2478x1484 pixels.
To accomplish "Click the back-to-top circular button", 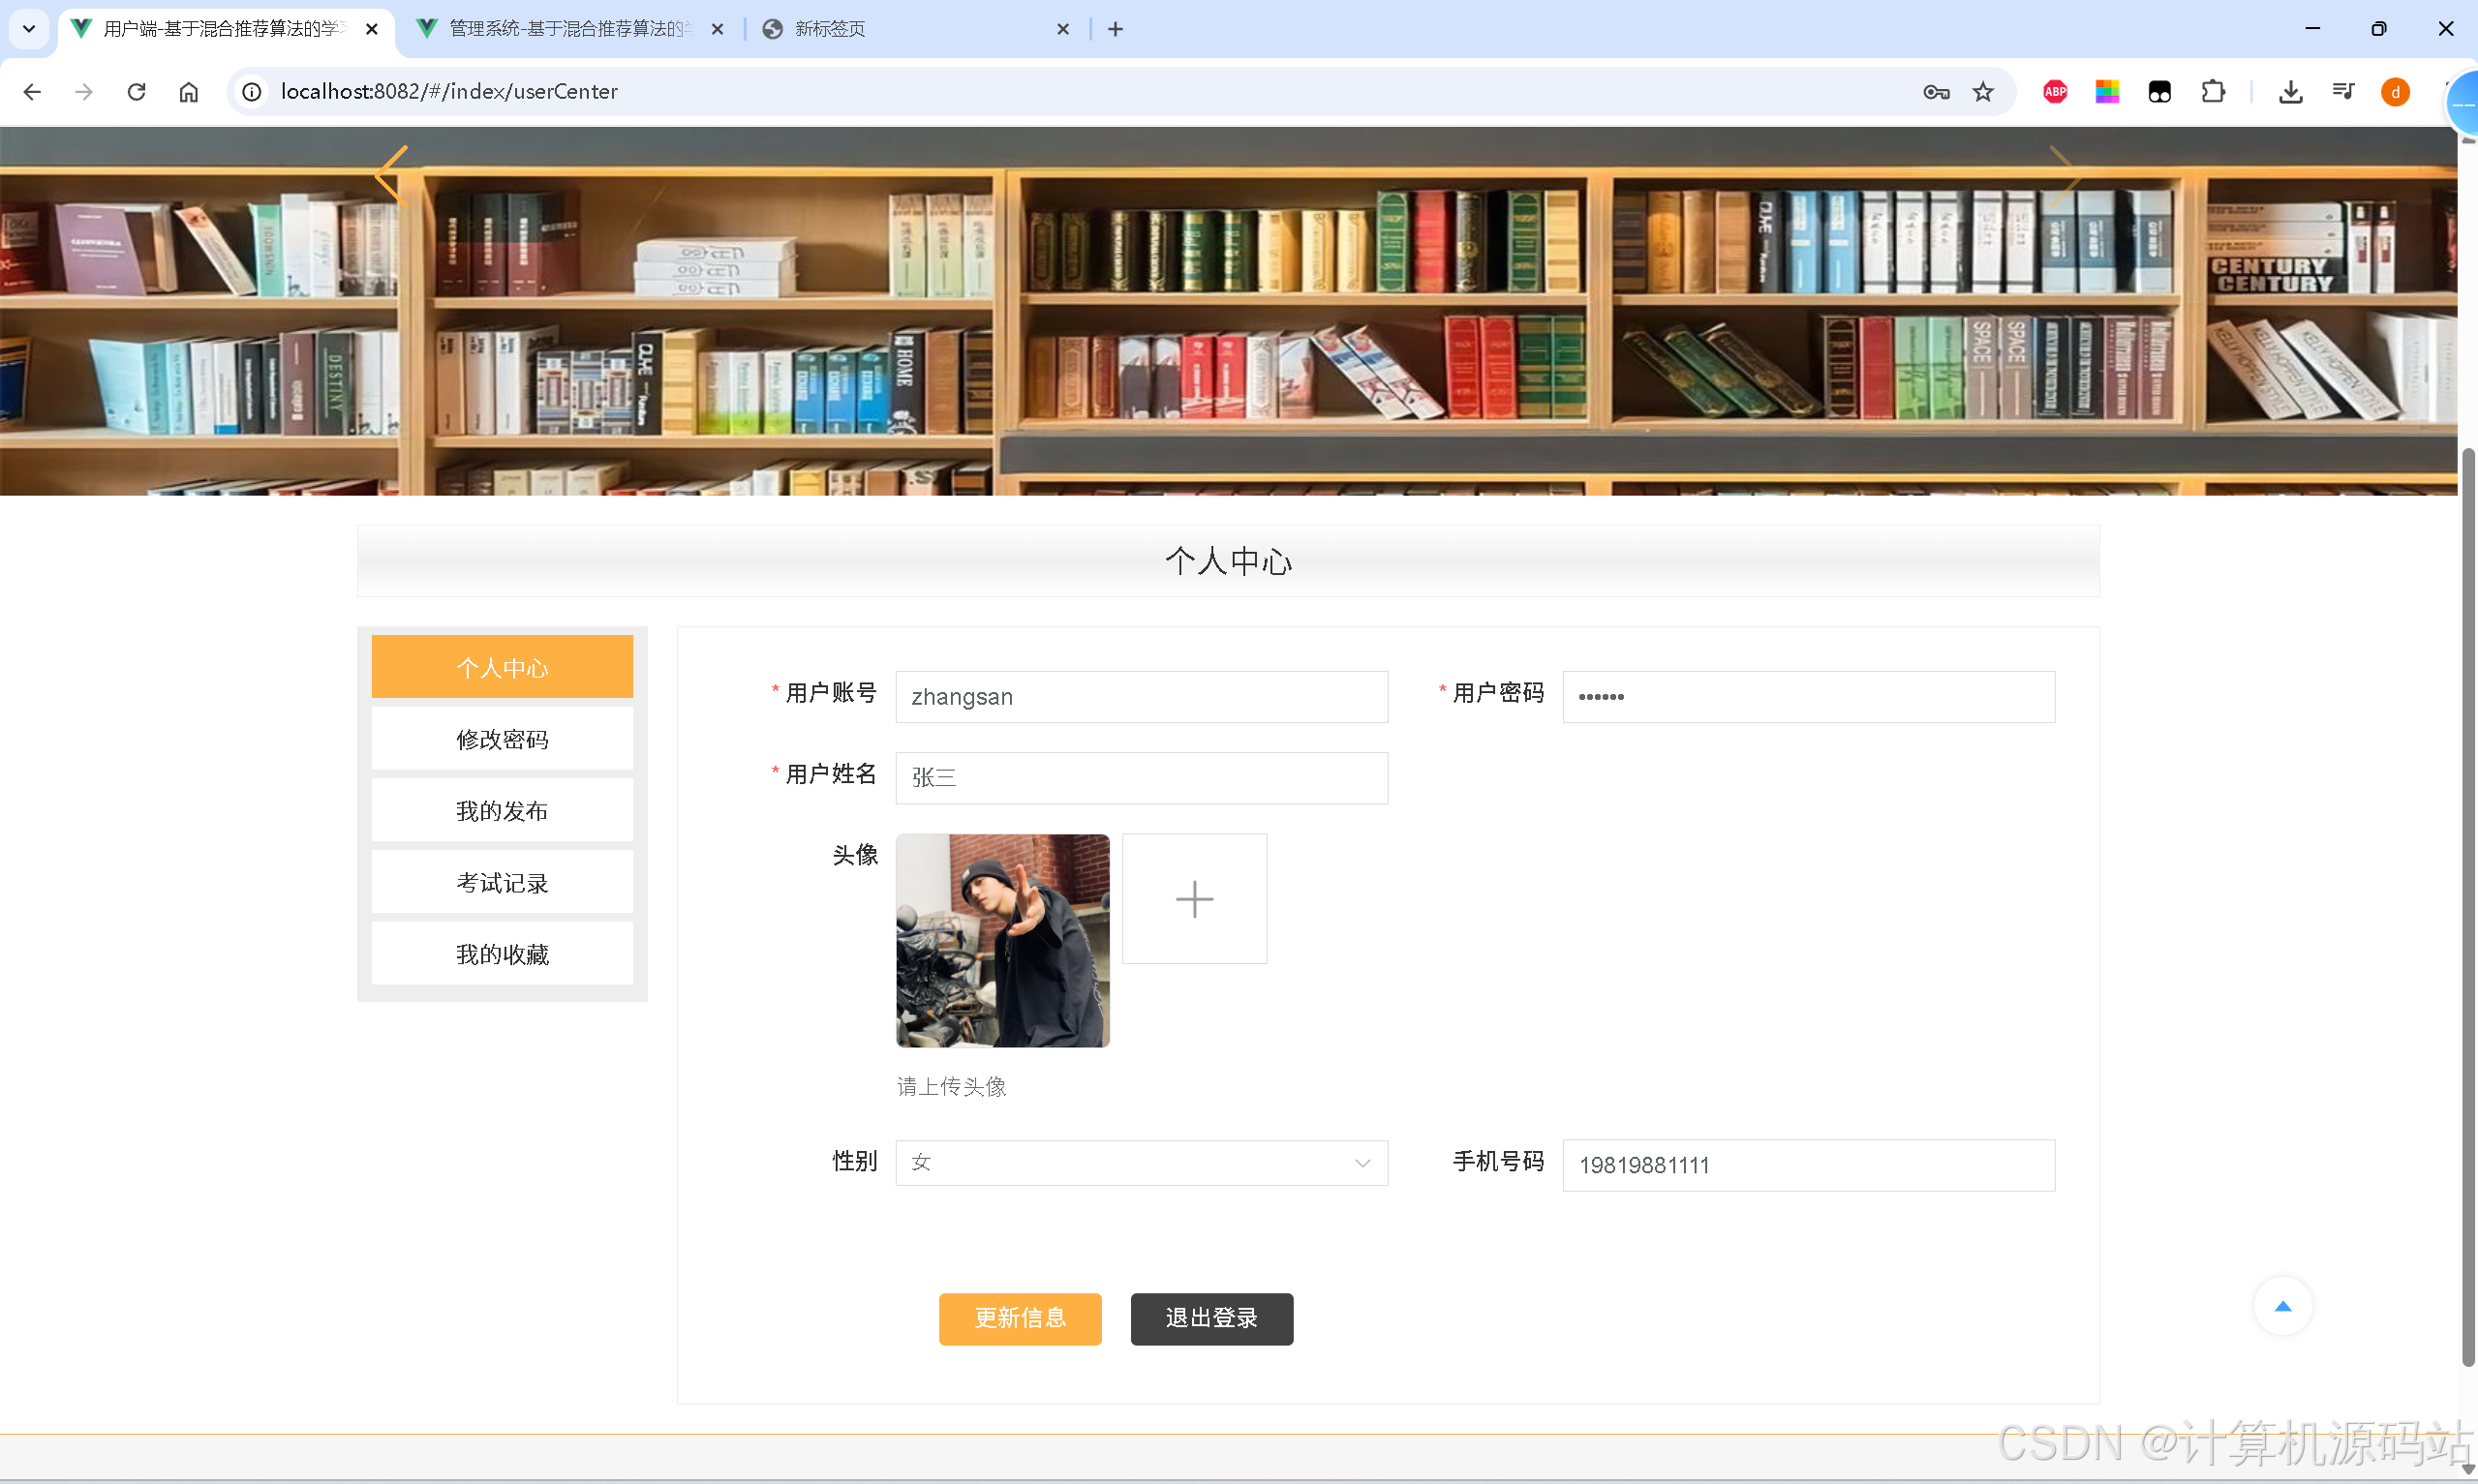I will (x=2284, y=1306).
